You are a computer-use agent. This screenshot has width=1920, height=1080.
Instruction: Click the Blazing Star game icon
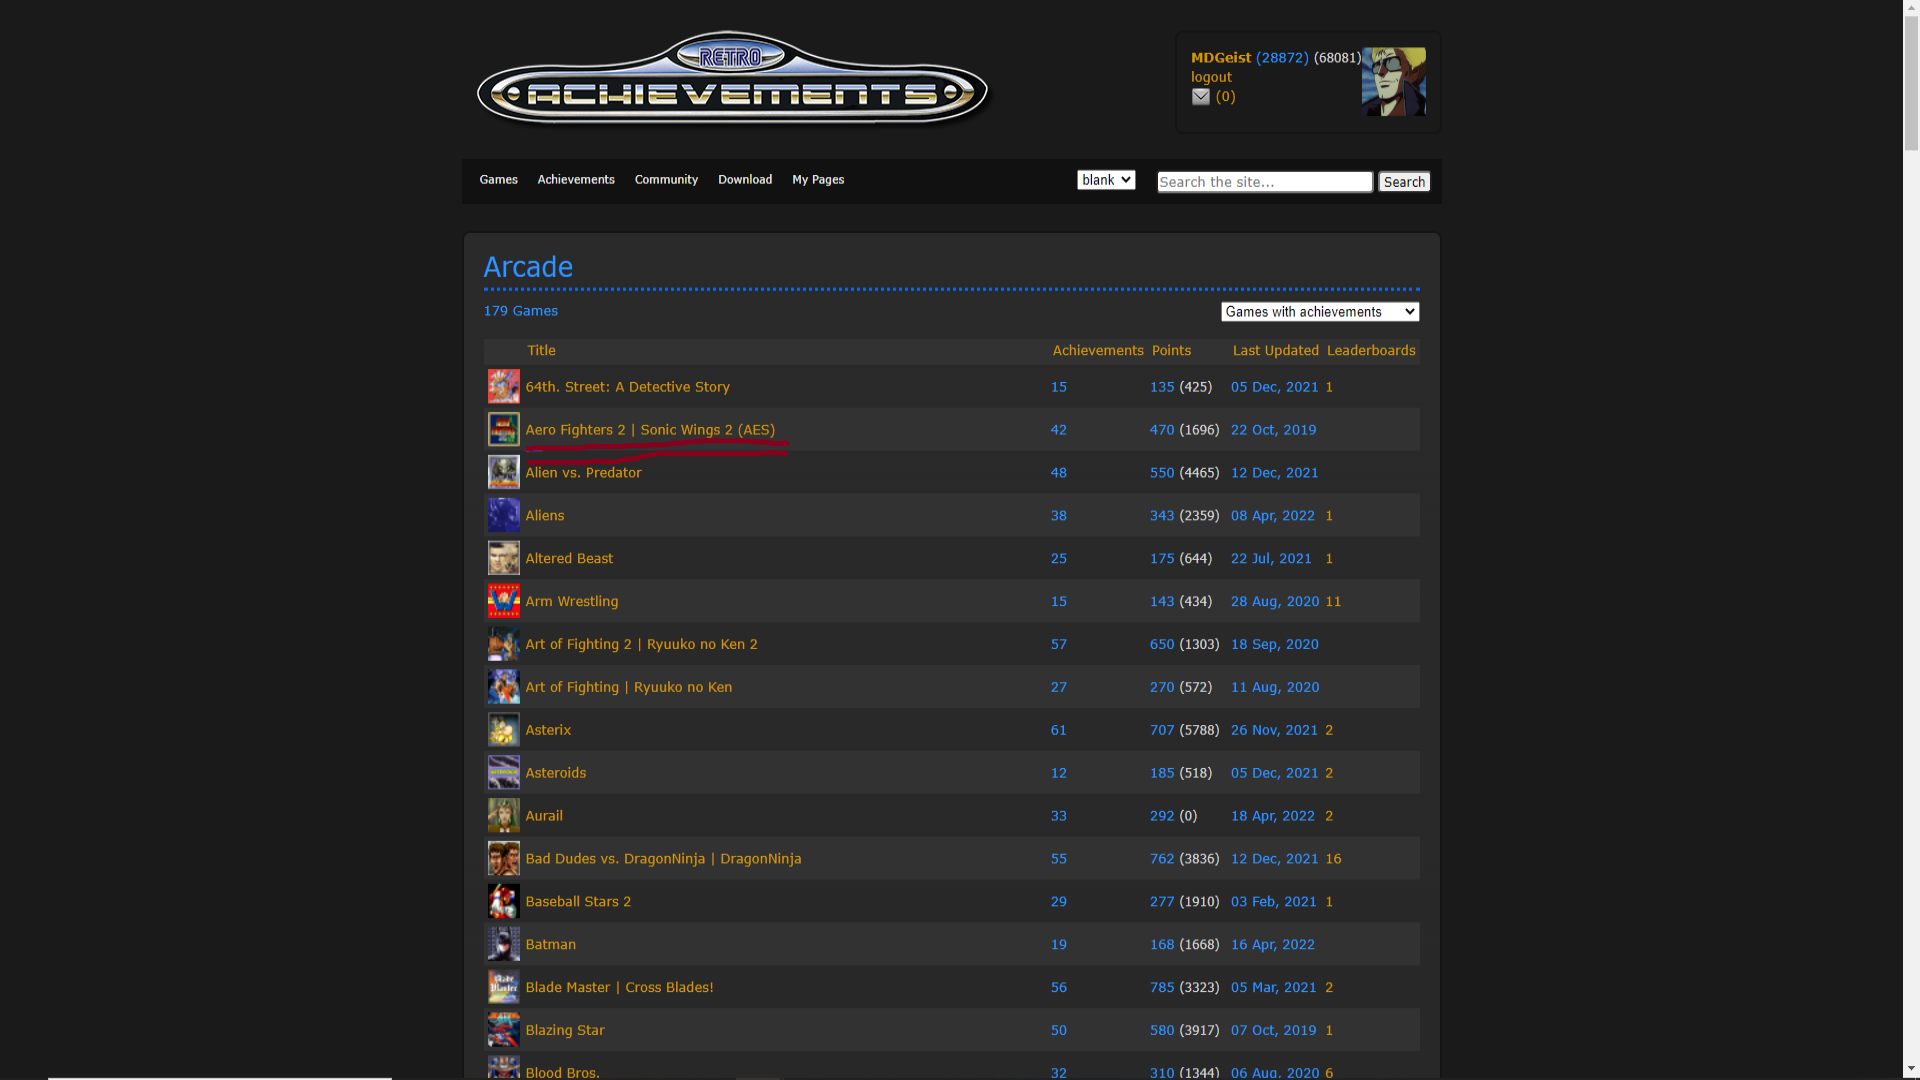pos(503,1031)
